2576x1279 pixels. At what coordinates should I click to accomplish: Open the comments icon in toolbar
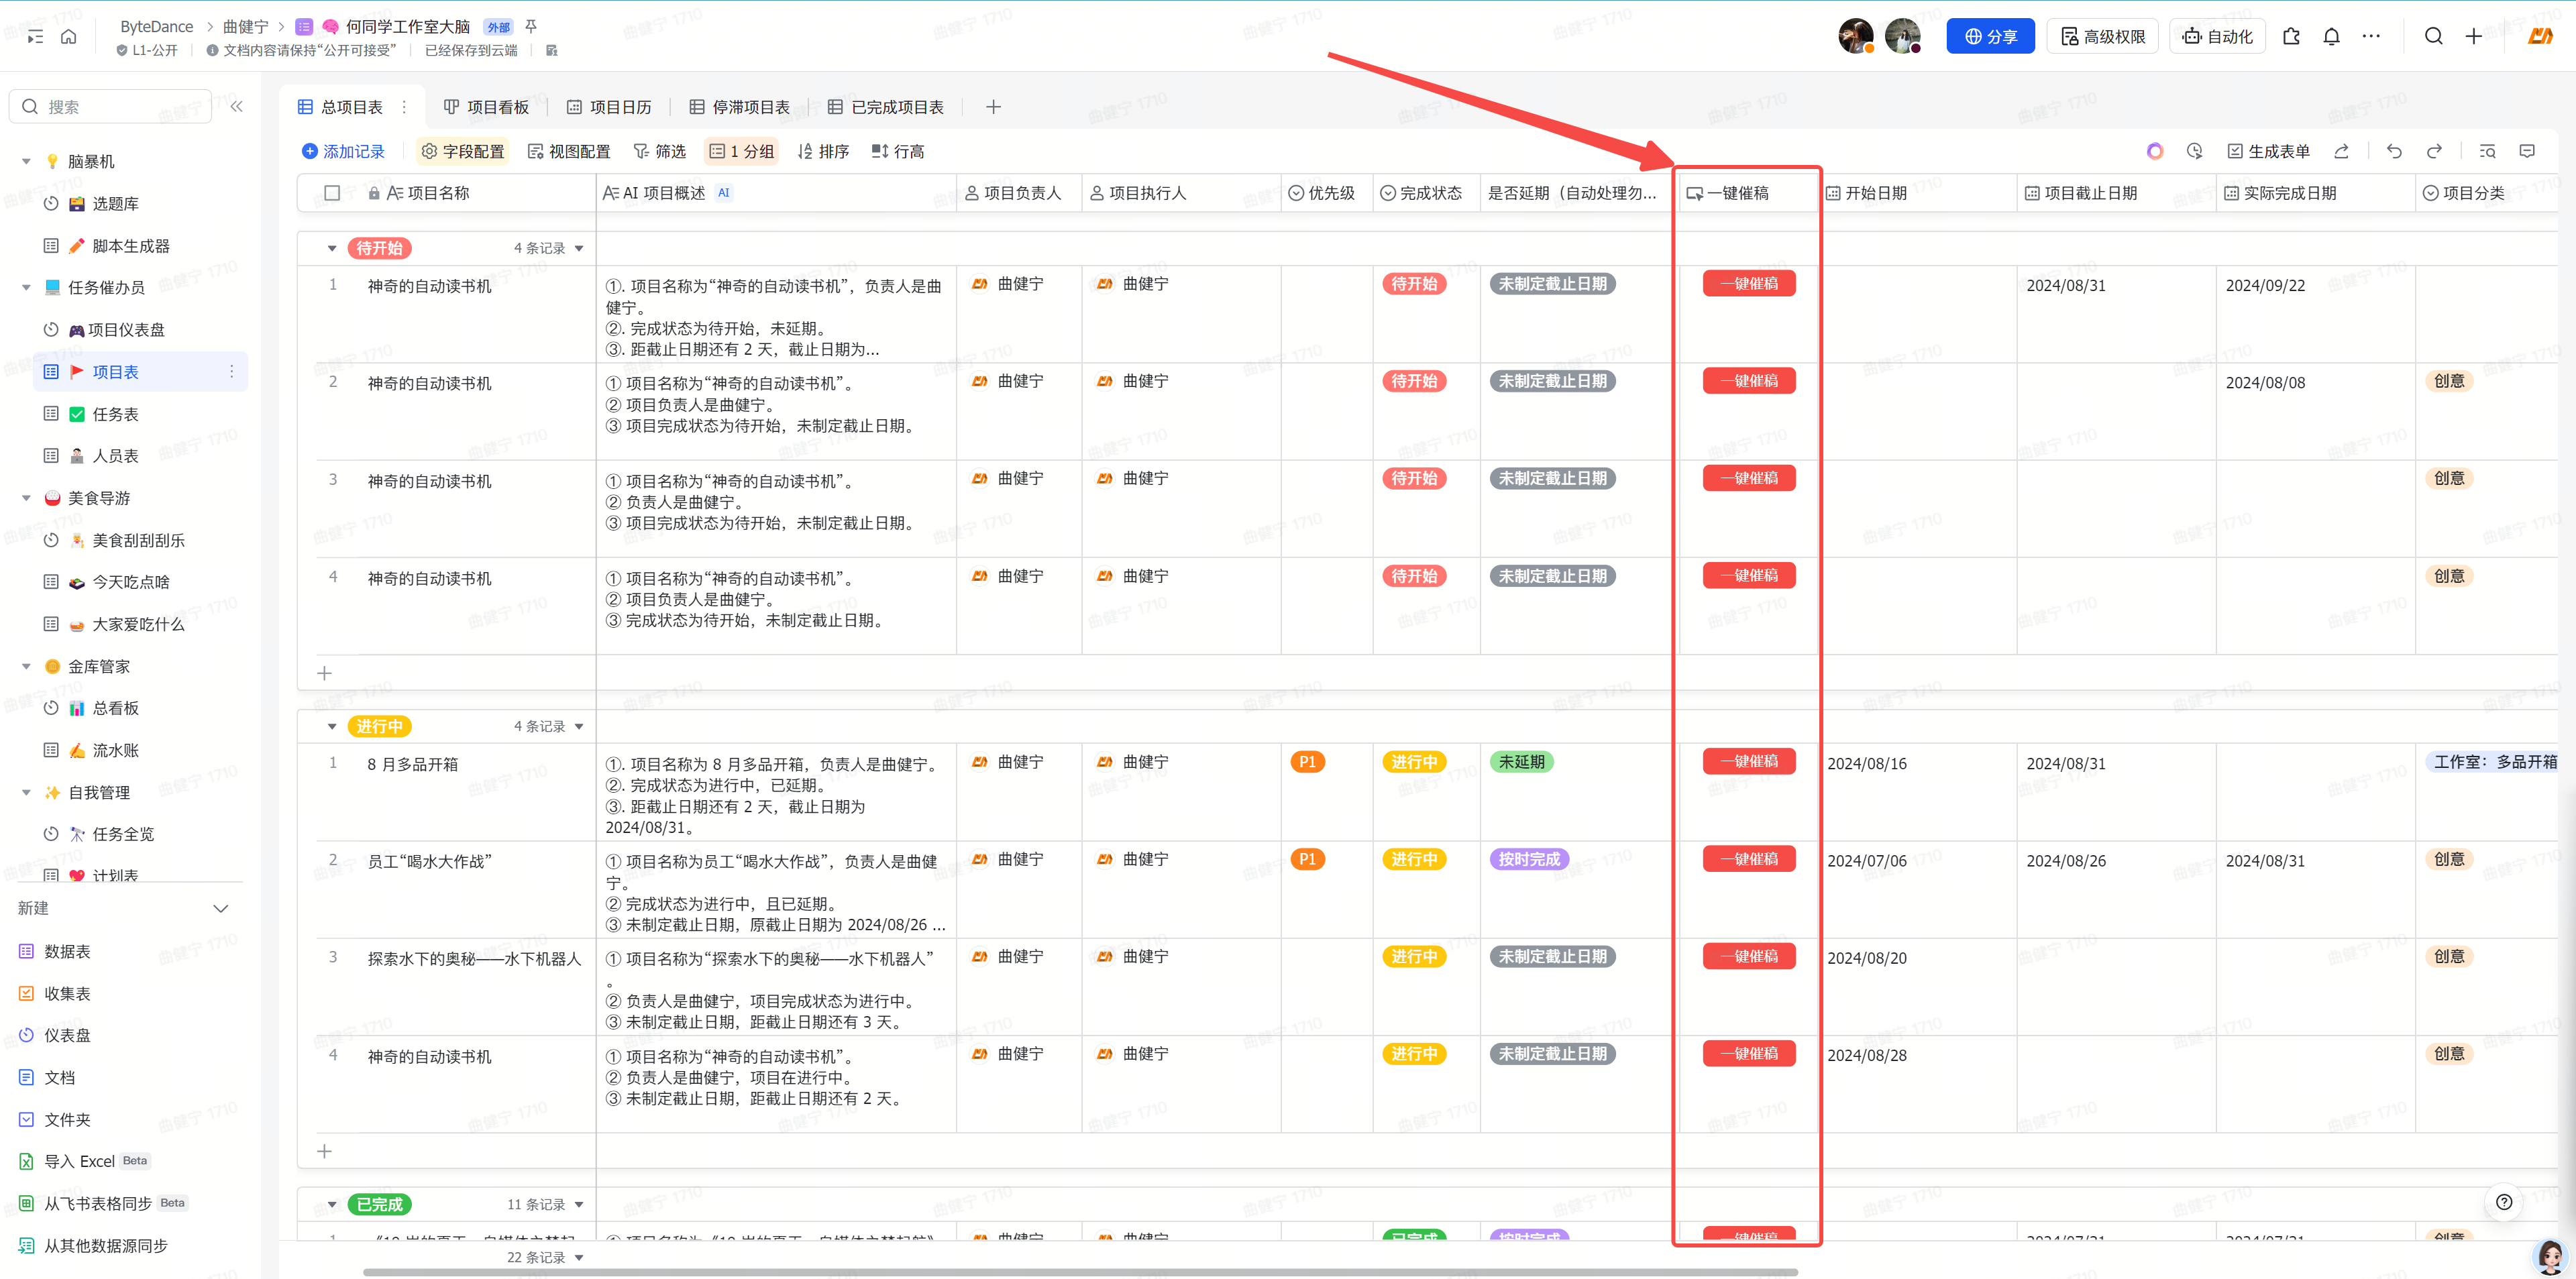pos(2527,151)
